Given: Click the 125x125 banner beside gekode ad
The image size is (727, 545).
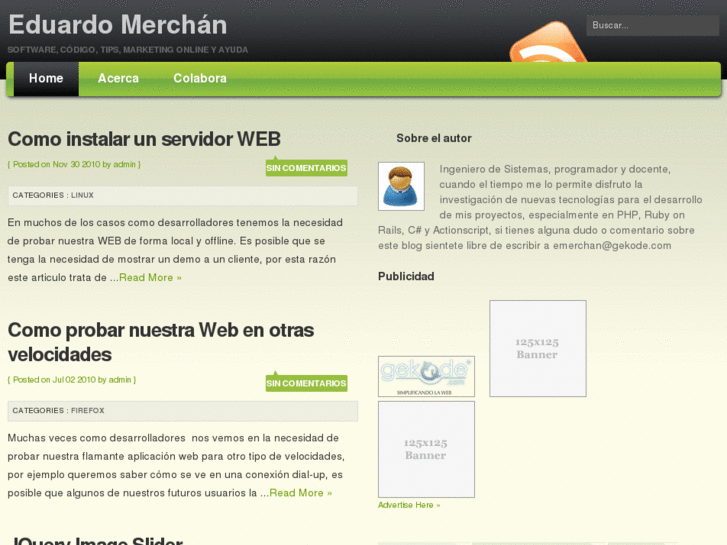Looking at the screenshot, I should coord(538,348).
